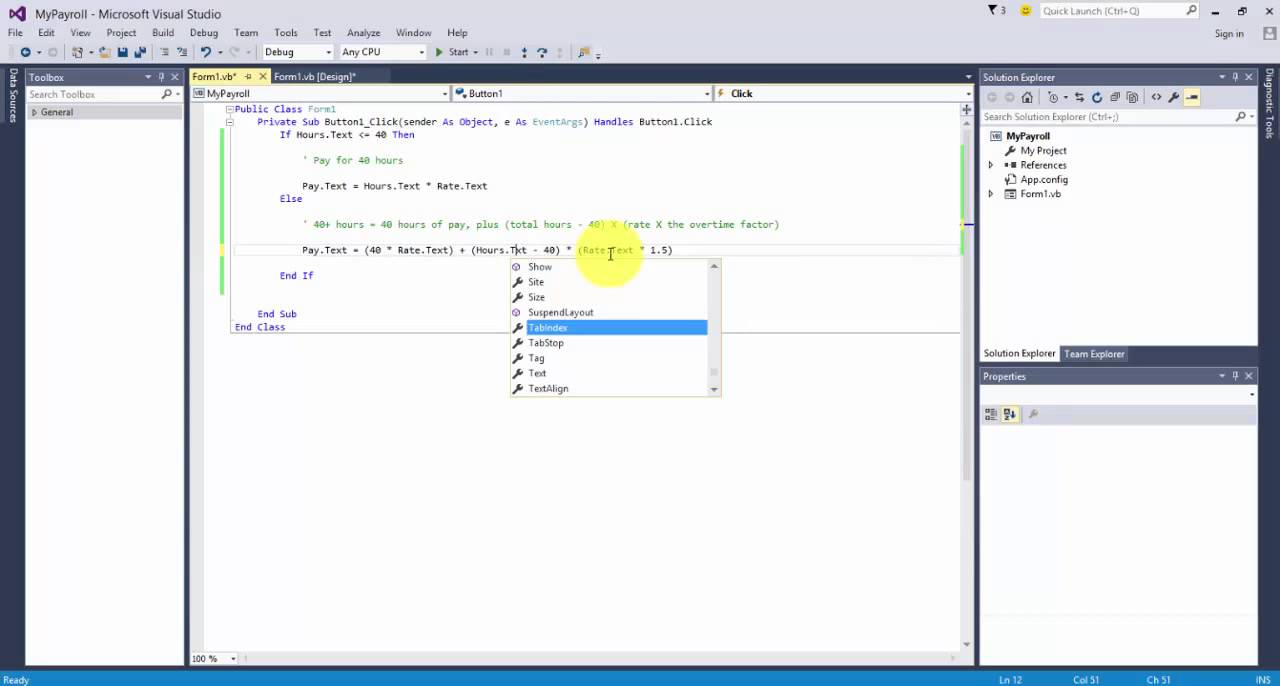Toggle pin on the Form1.vb tab
The height and width of the screenshot is (686, 1280).
click(249, 77)
